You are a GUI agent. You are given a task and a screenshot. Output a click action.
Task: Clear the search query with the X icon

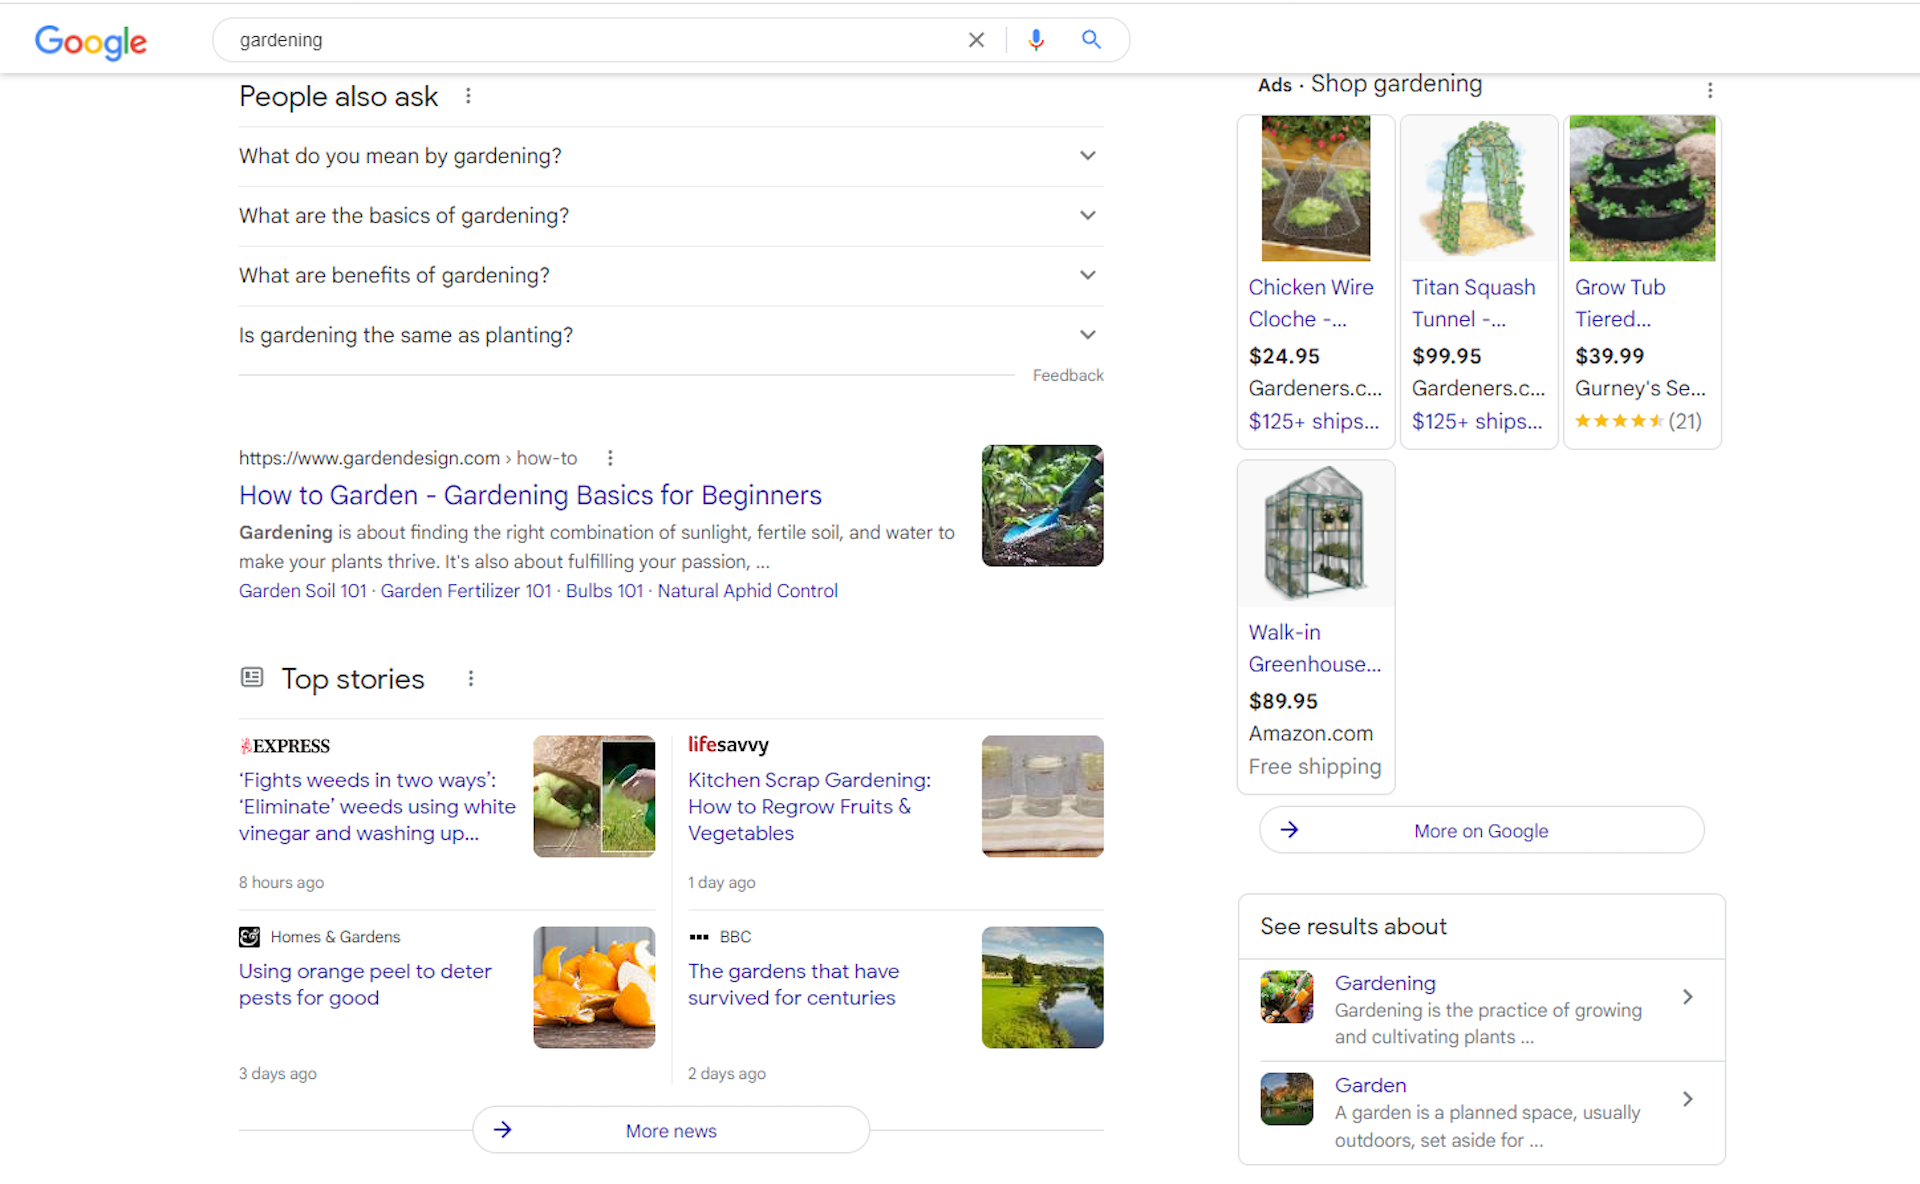(x=976, y=40)
